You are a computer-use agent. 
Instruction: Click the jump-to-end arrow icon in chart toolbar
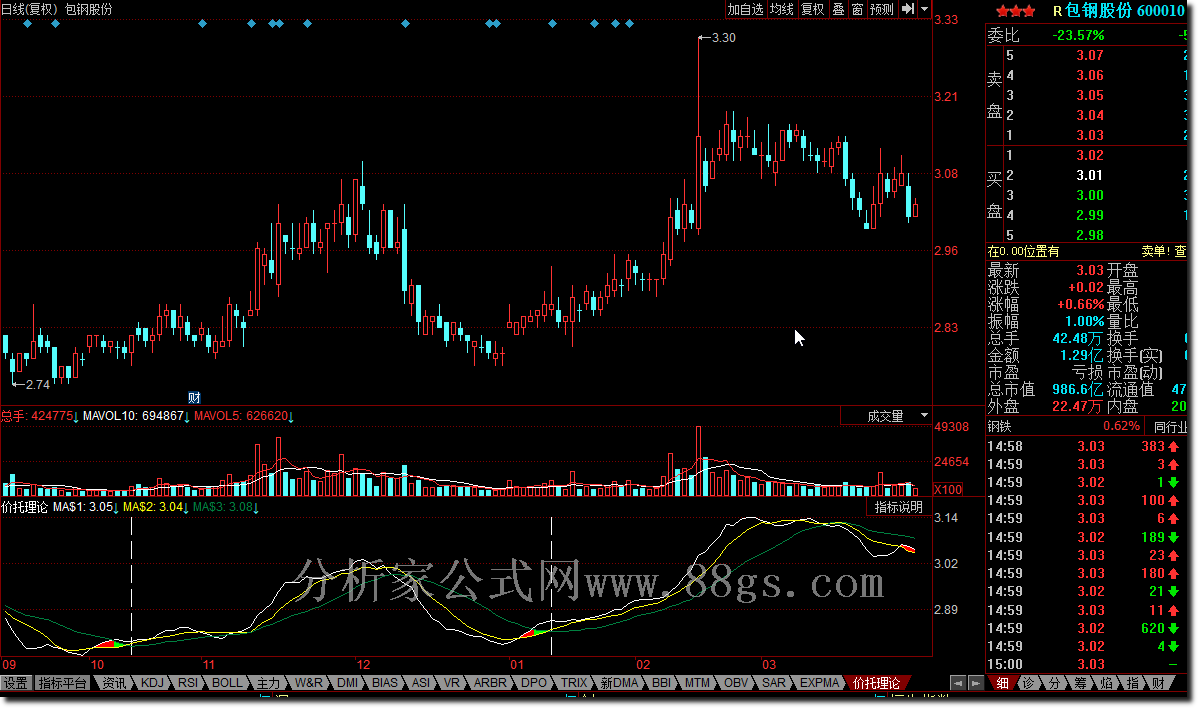[x=907, y=9]
